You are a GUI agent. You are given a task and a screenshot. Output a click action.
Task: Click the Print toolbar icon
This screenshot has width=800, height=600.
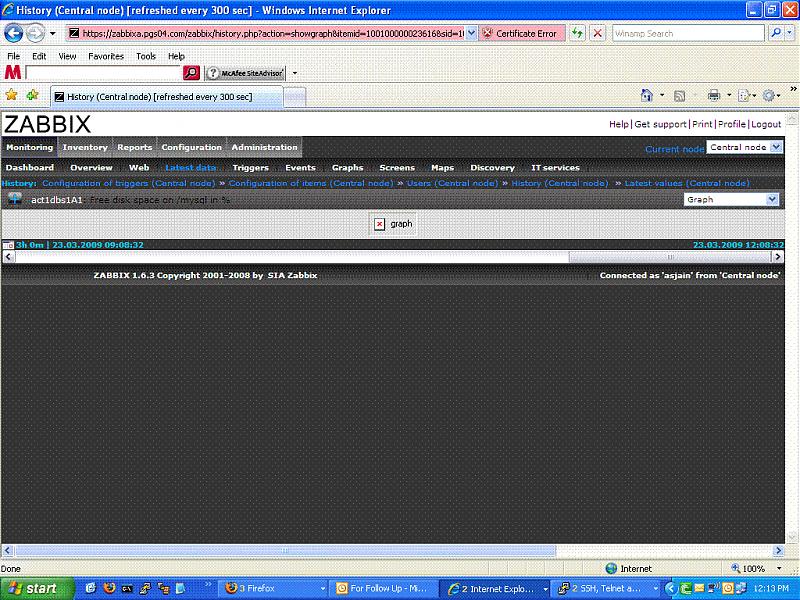pos(714,95)
